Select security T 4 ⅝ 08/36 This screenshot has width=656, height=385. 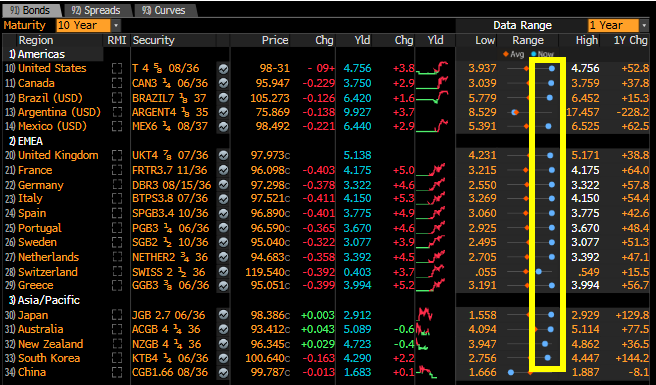pyautogui.click(x=166, y=68)
